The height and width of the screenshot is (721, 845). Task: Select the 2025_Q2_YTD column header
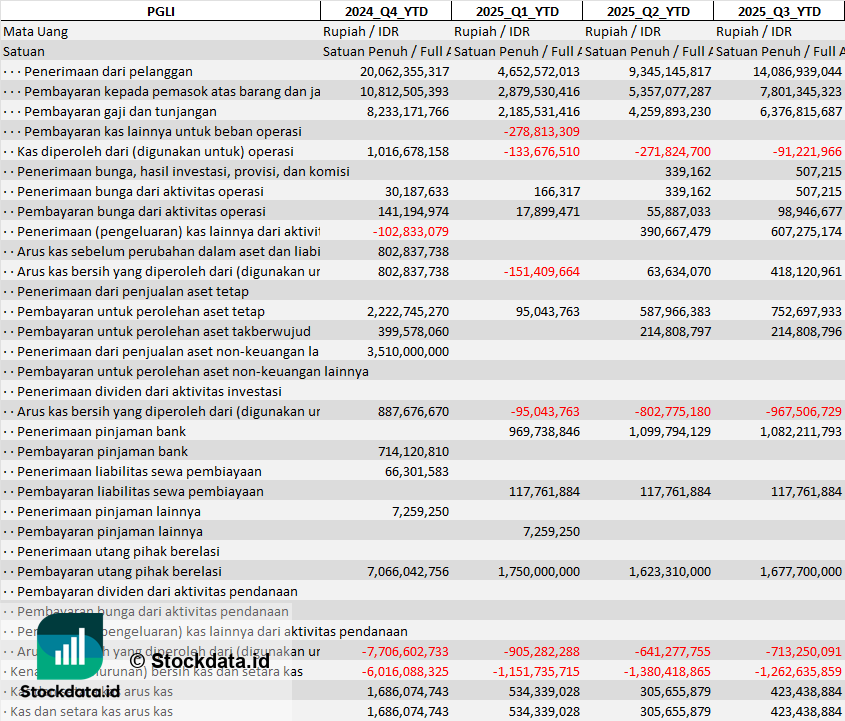(x=648, y=11)
